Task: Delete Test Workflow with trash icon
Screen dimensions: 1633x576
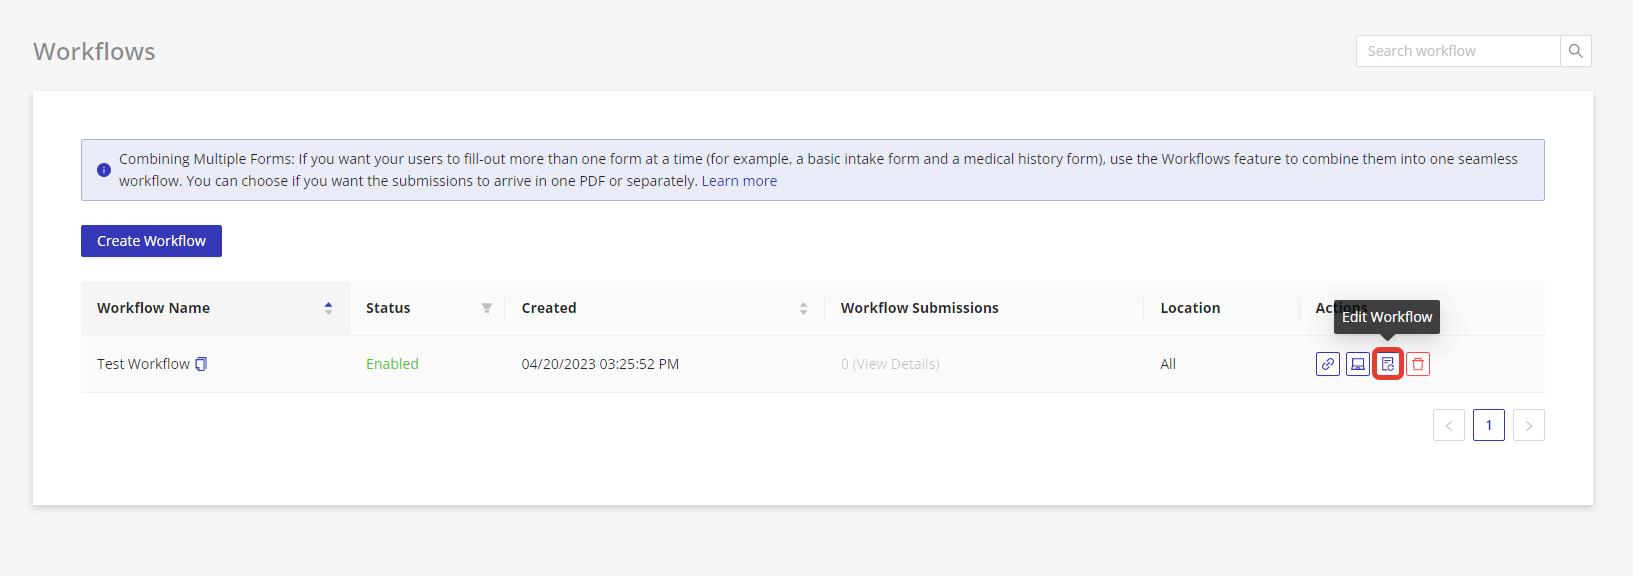Action: [1418, 364]
